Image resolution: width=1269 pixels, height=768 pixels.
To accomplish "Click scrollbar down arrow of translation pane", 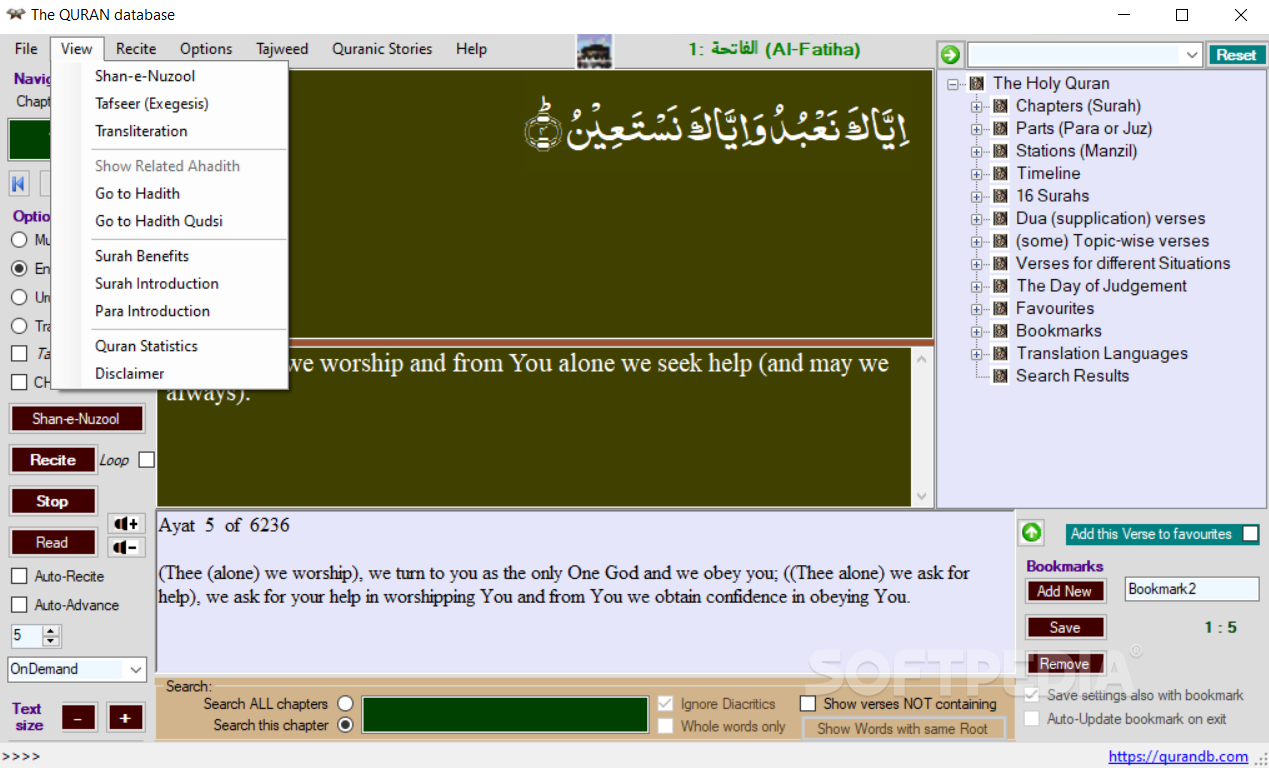I will coord(921,497).
